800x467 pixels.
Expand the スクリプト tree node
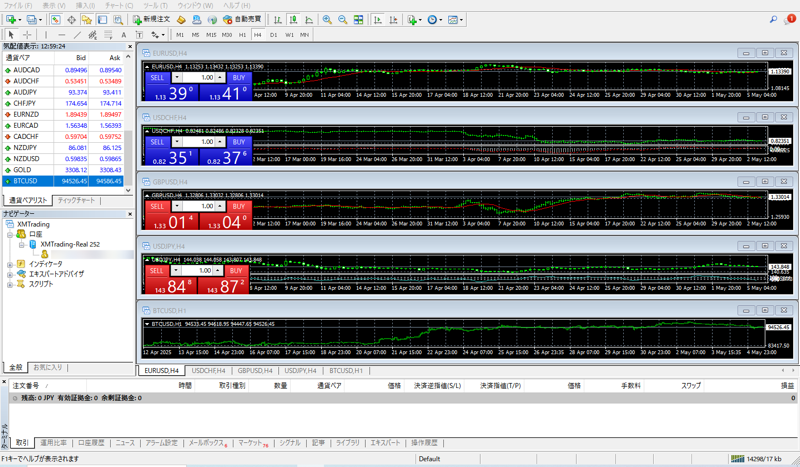pyautogui.click(x=10, y=284)
